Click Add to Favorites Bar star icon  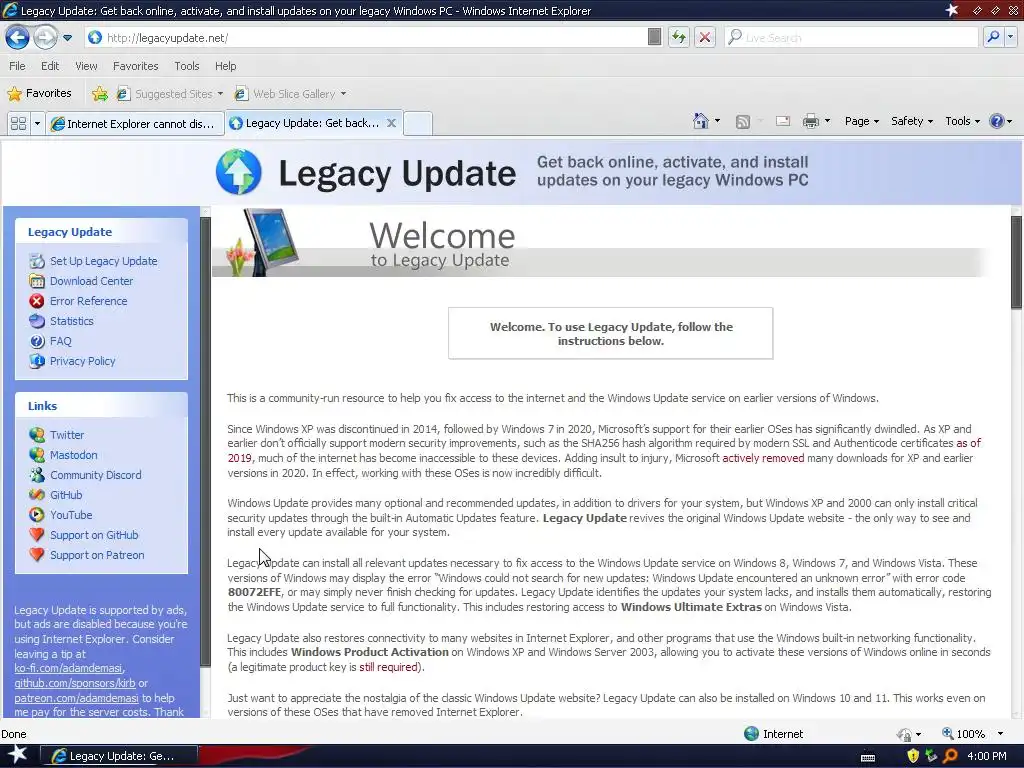point(100,94)
